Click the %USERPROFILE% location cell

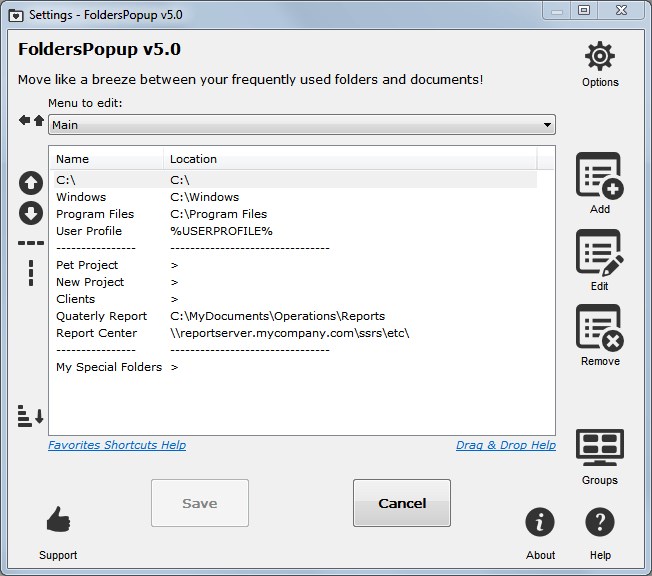click(221, 231)
